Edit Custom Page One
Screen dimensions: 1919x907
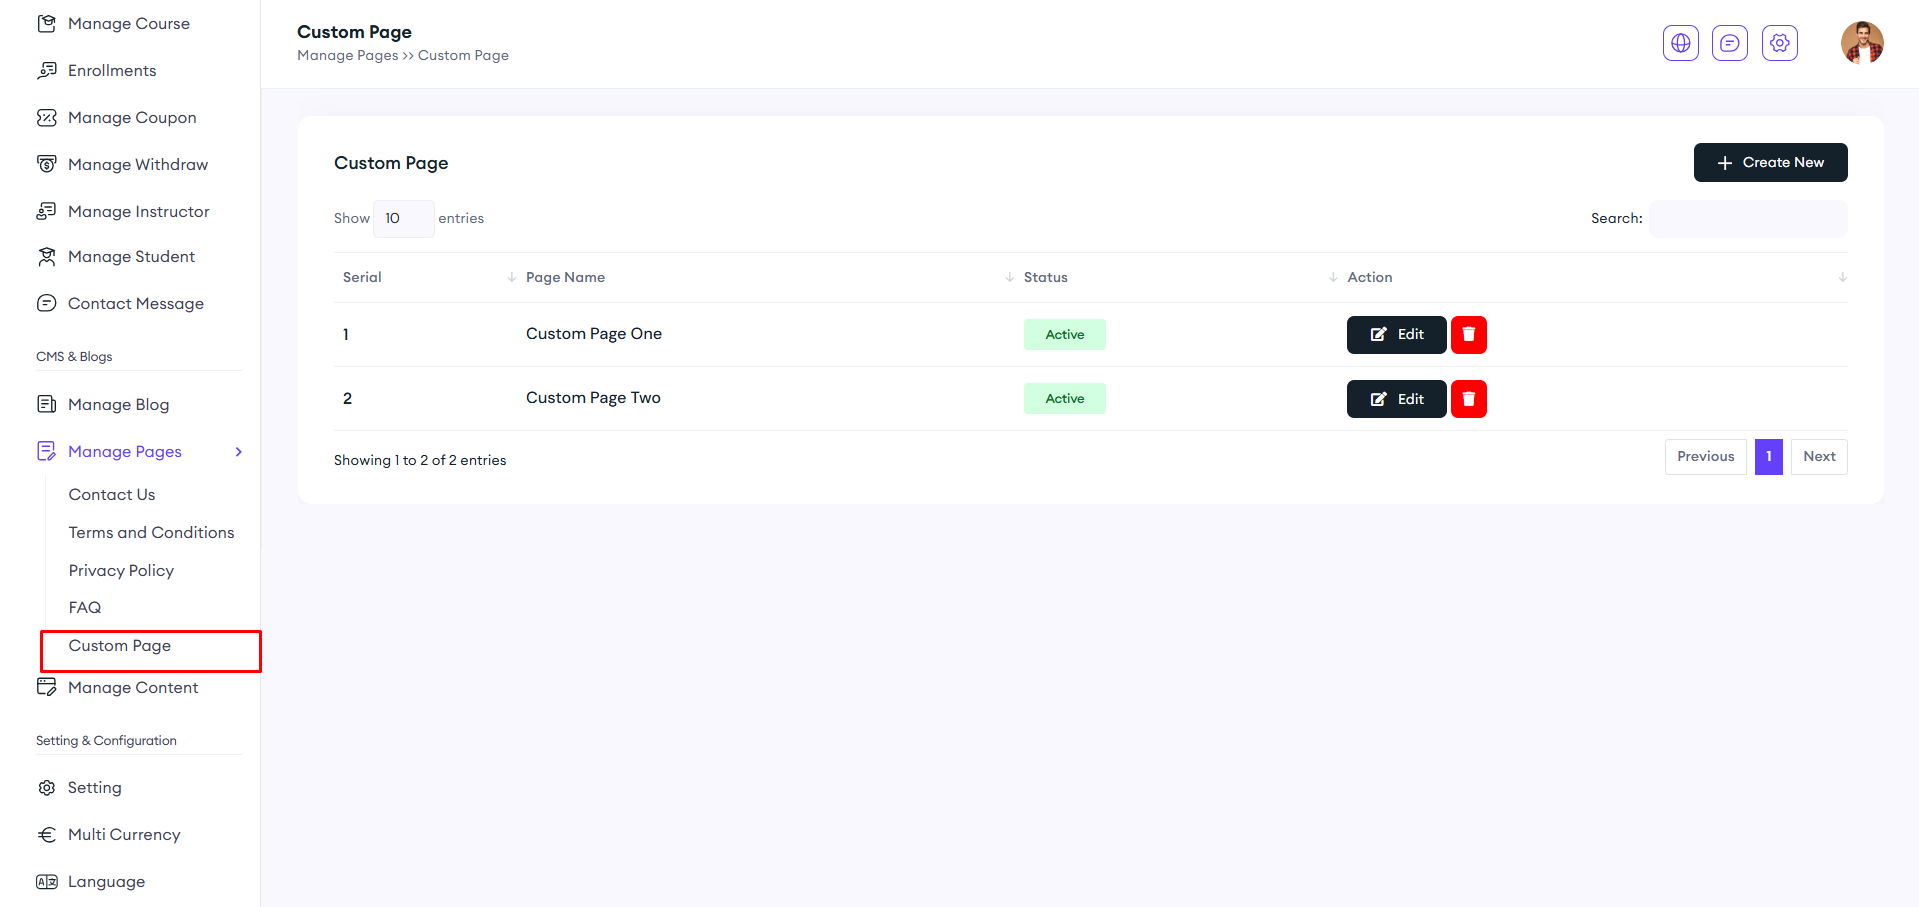pyautogui.click(x=1396, y=335)
